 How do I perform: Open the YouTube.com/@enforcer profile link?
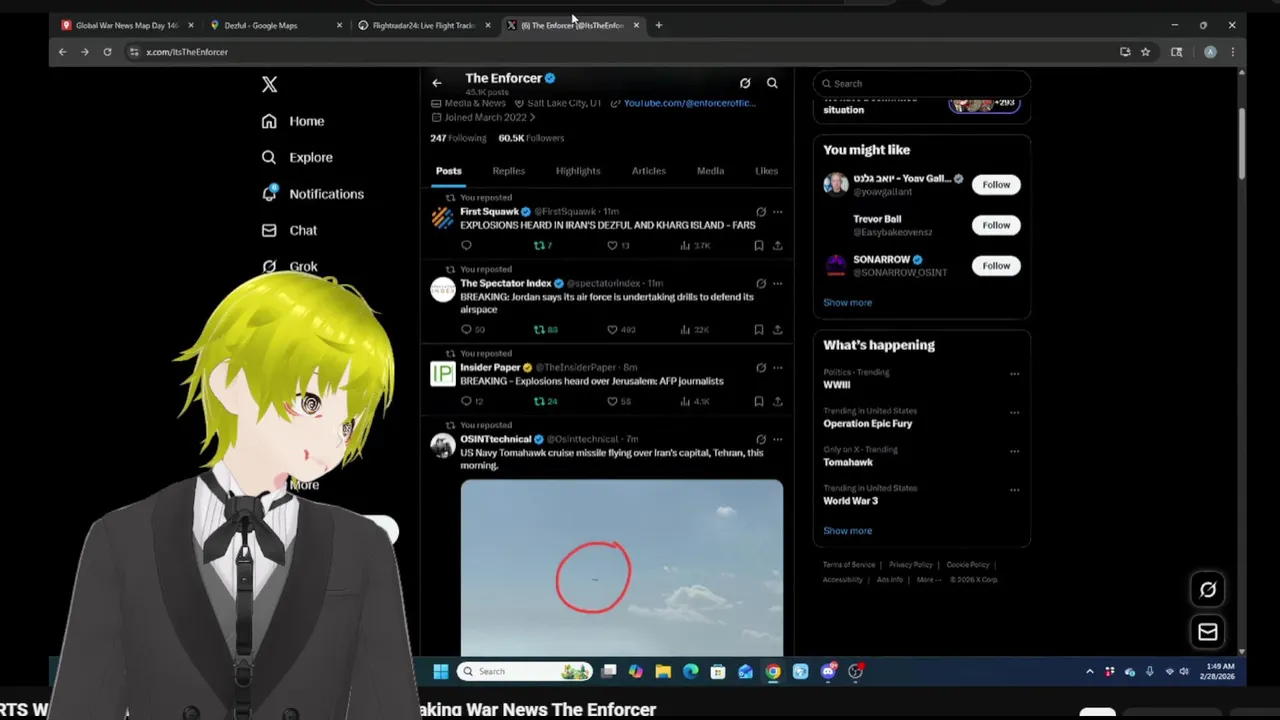point(689,103)
